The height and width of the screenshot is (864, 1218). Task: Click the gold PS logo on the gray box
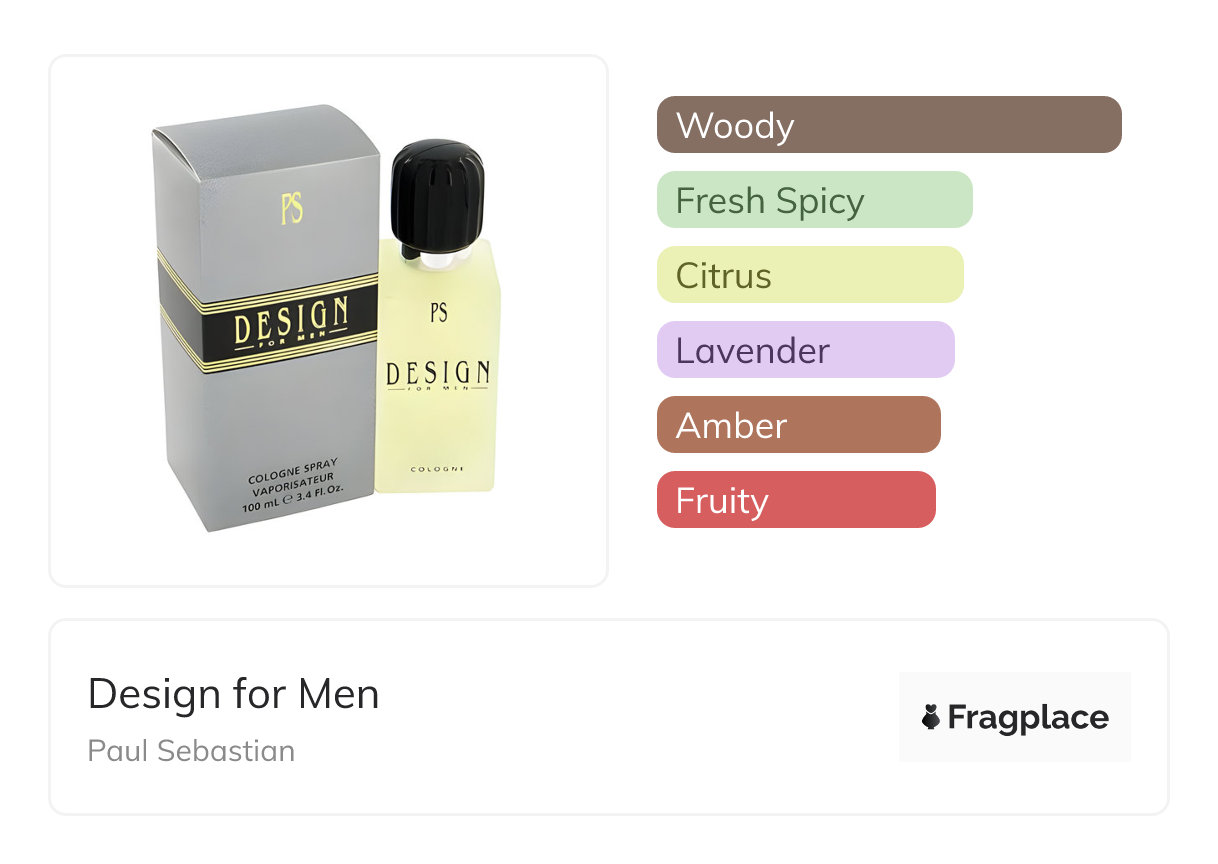[x=292, y=207]
